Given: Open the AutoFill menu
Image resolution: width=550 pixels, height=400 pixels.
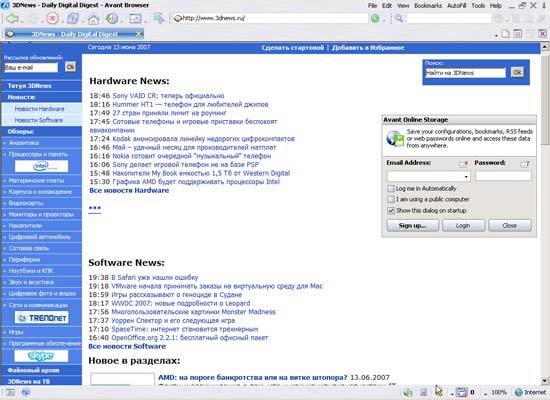Looking at the screenshot, I should click(x=456, y=6).
